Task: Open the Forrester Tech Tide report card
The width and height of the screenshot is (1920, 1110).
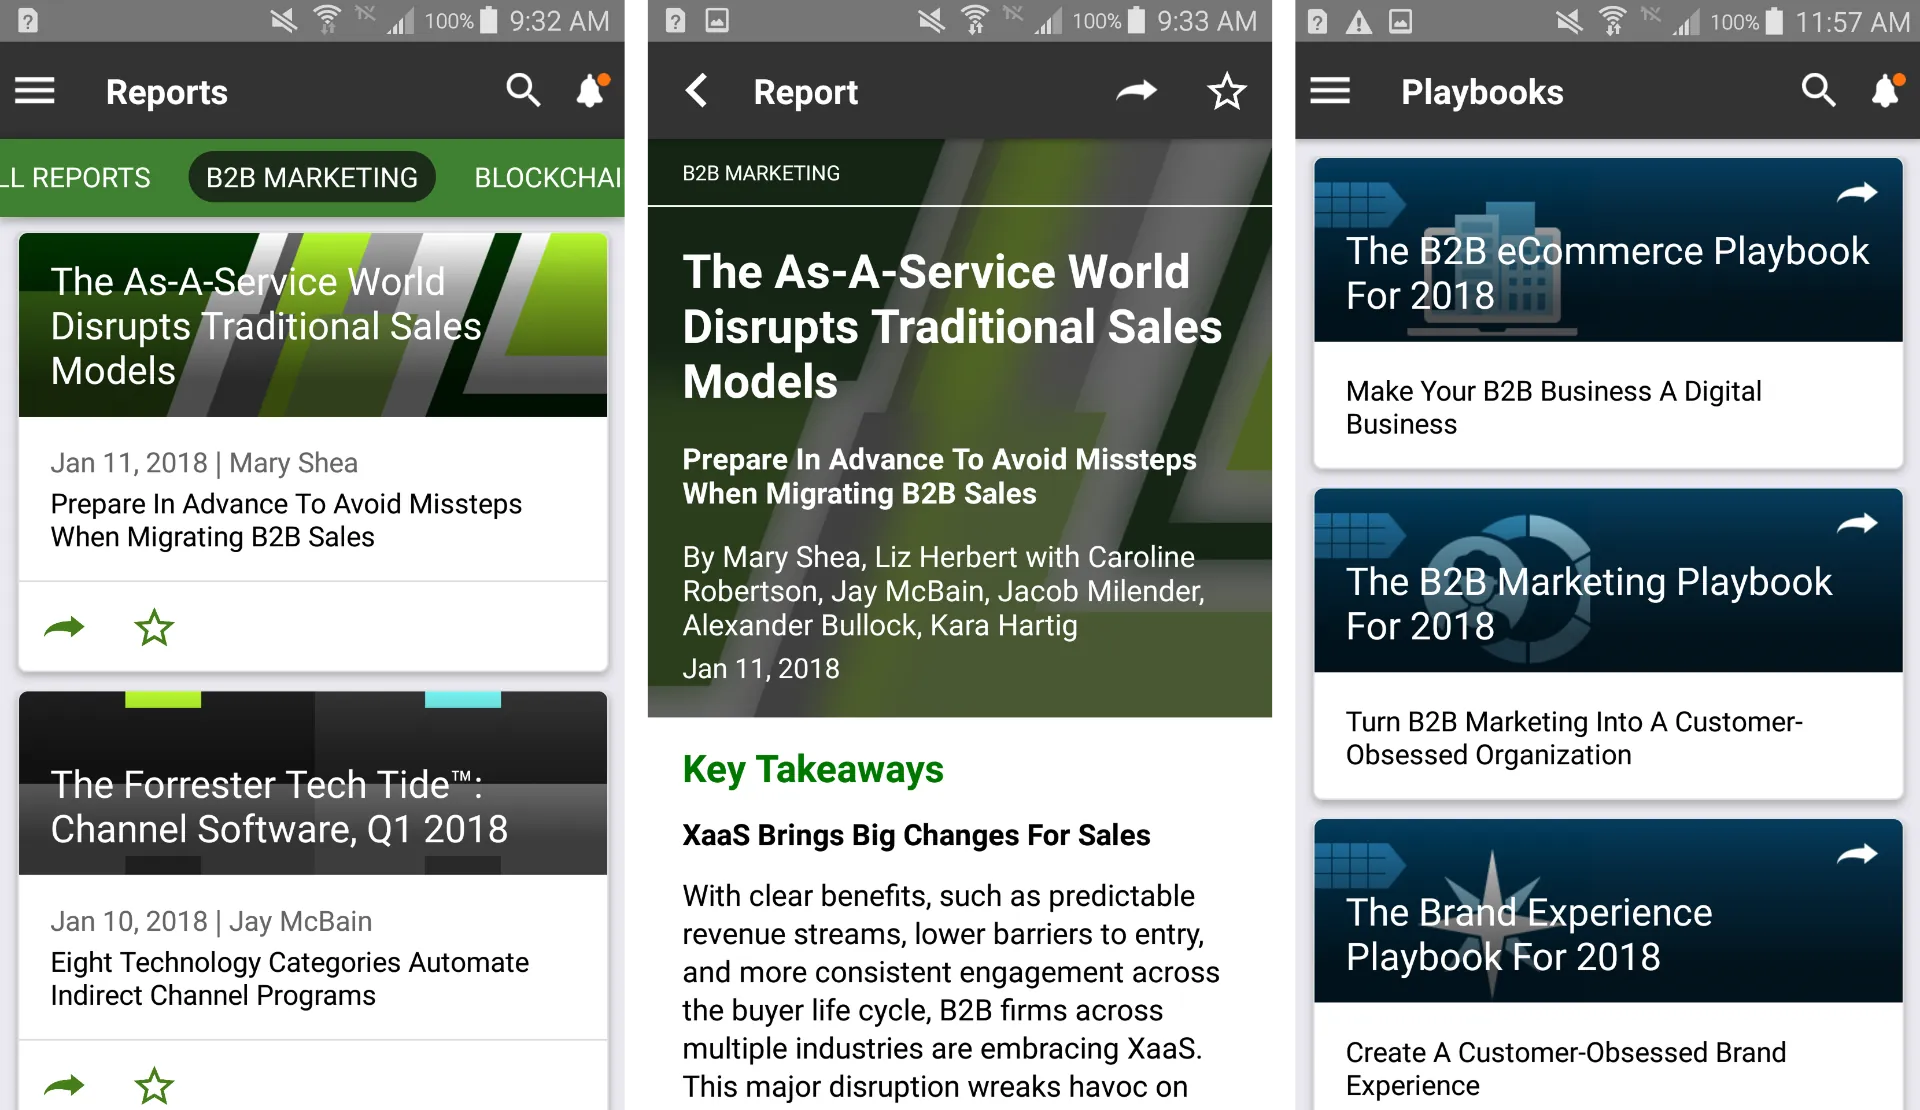Action: (x=313, y=783)
